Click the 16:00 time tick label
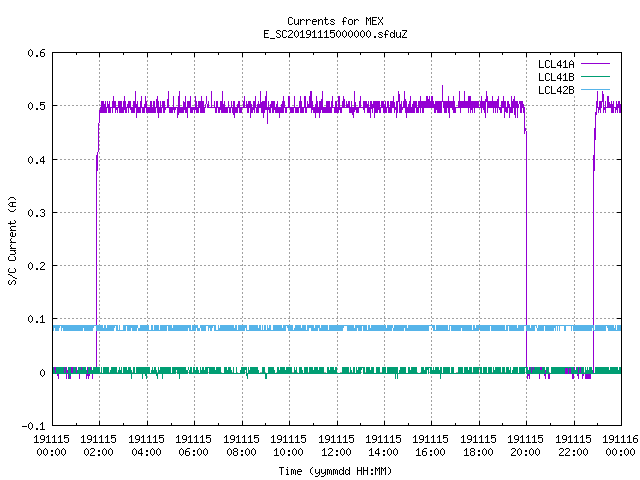The image size is (640, 480). 431,452
